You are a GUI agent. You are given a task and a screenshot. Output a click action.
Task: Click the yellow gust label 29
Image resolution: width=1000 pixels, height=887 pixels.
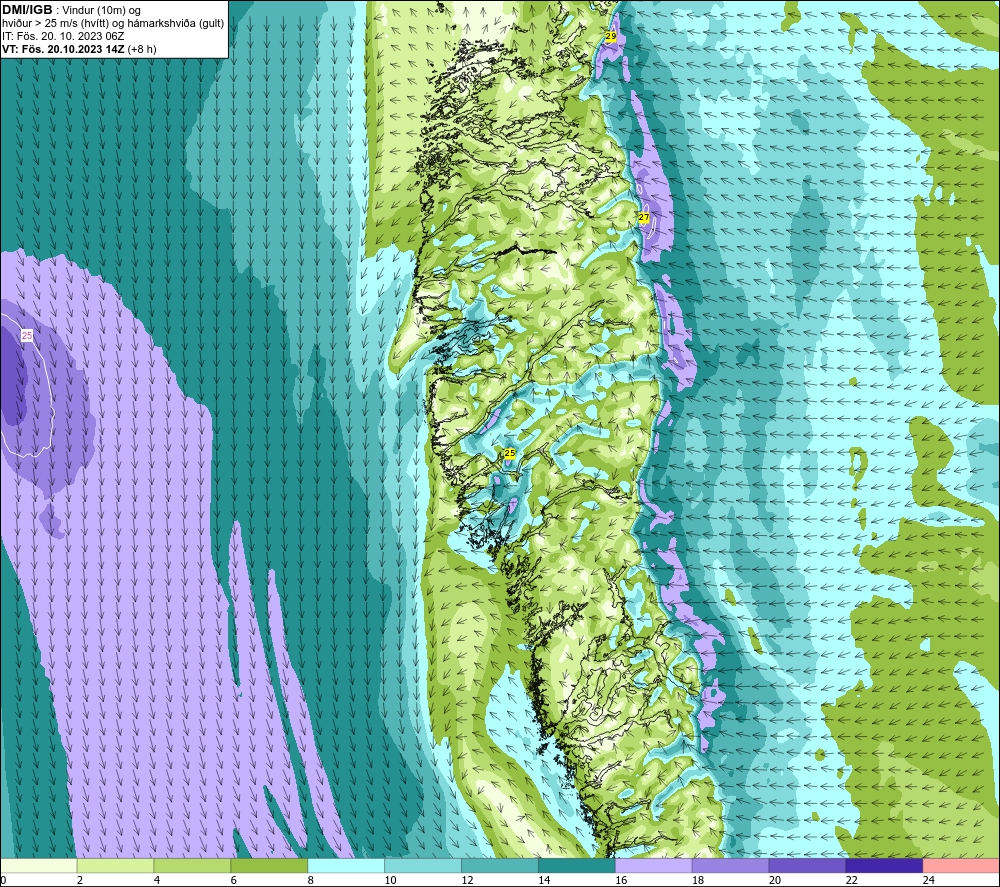click(610, 37)
